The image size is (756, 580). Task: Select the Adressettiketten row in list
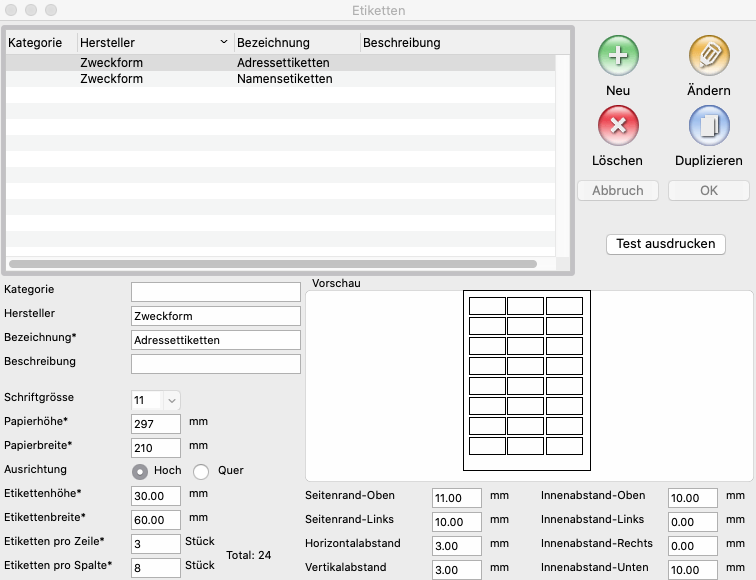(284, 63)
